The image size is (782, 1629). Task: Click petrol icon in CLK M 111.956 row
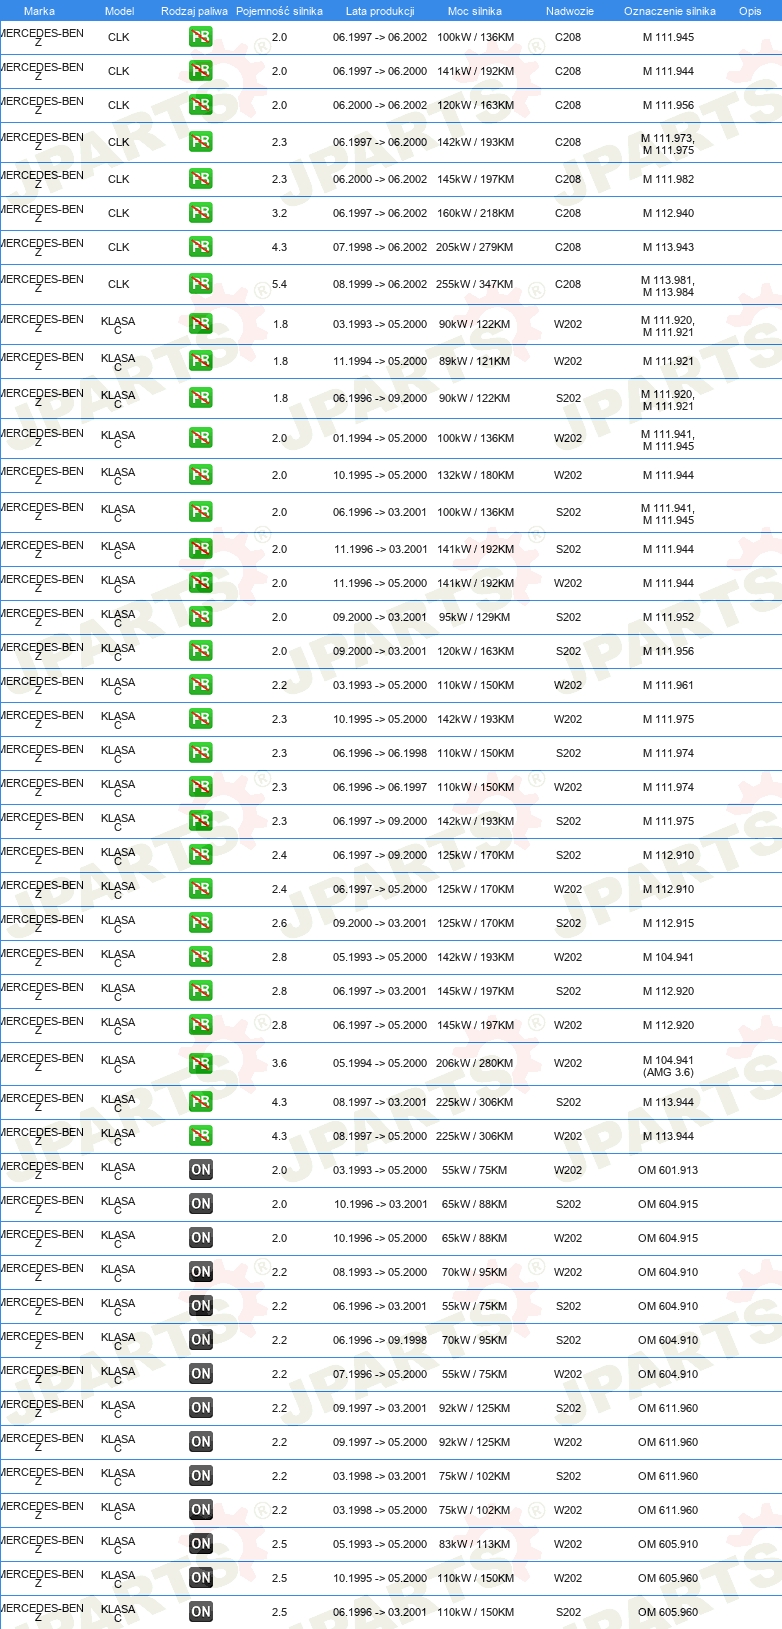tap(201, 105)
